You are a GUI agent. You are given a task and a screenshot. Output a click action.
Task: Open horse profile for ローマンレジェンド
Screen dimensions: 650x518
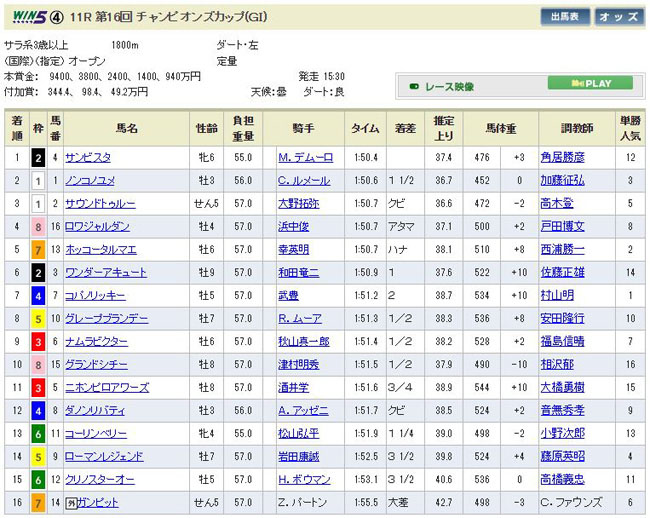[x=103, y=456]
